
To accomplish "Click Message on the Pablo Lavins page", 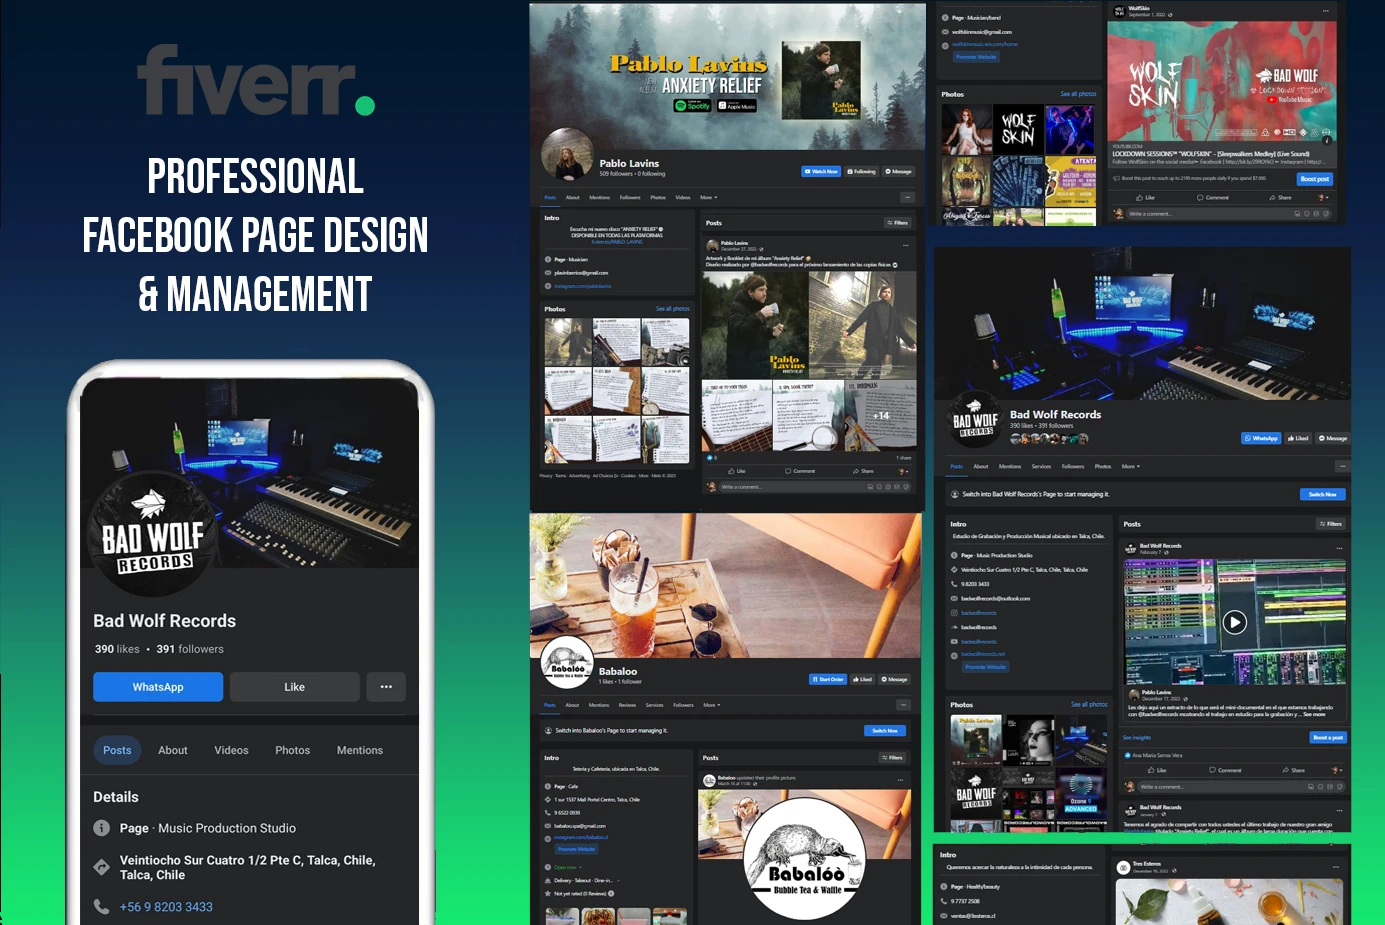I will coord(898,171).
